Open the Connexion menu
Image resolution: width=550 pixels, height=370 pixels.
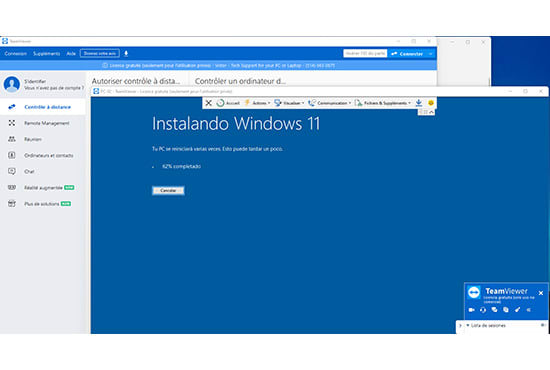[x=15, y=54]
